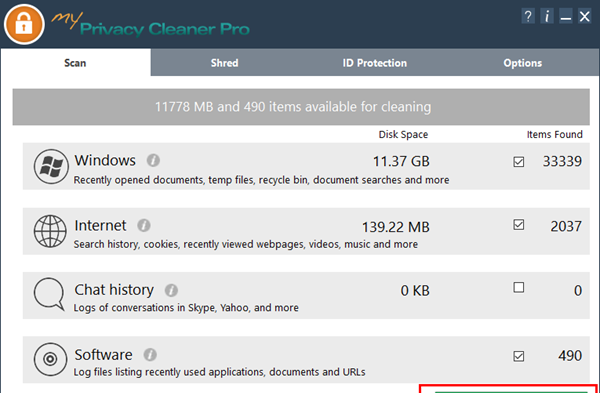600x393 pixels.
Task: Click the Internet globe category icon
Action: coord(50,231)
